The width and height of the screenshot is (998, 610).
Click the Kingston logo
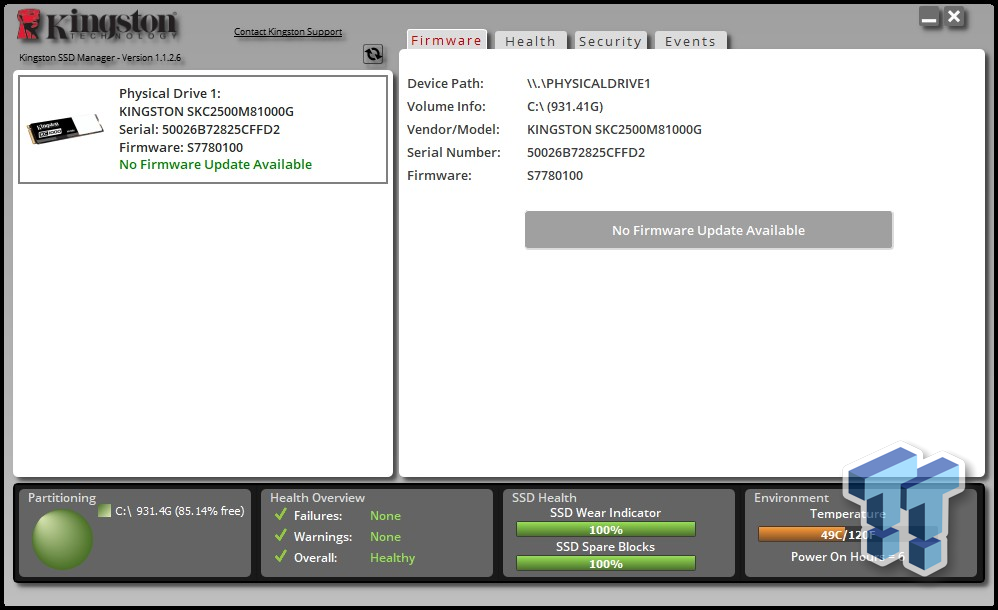pos(97,25)
